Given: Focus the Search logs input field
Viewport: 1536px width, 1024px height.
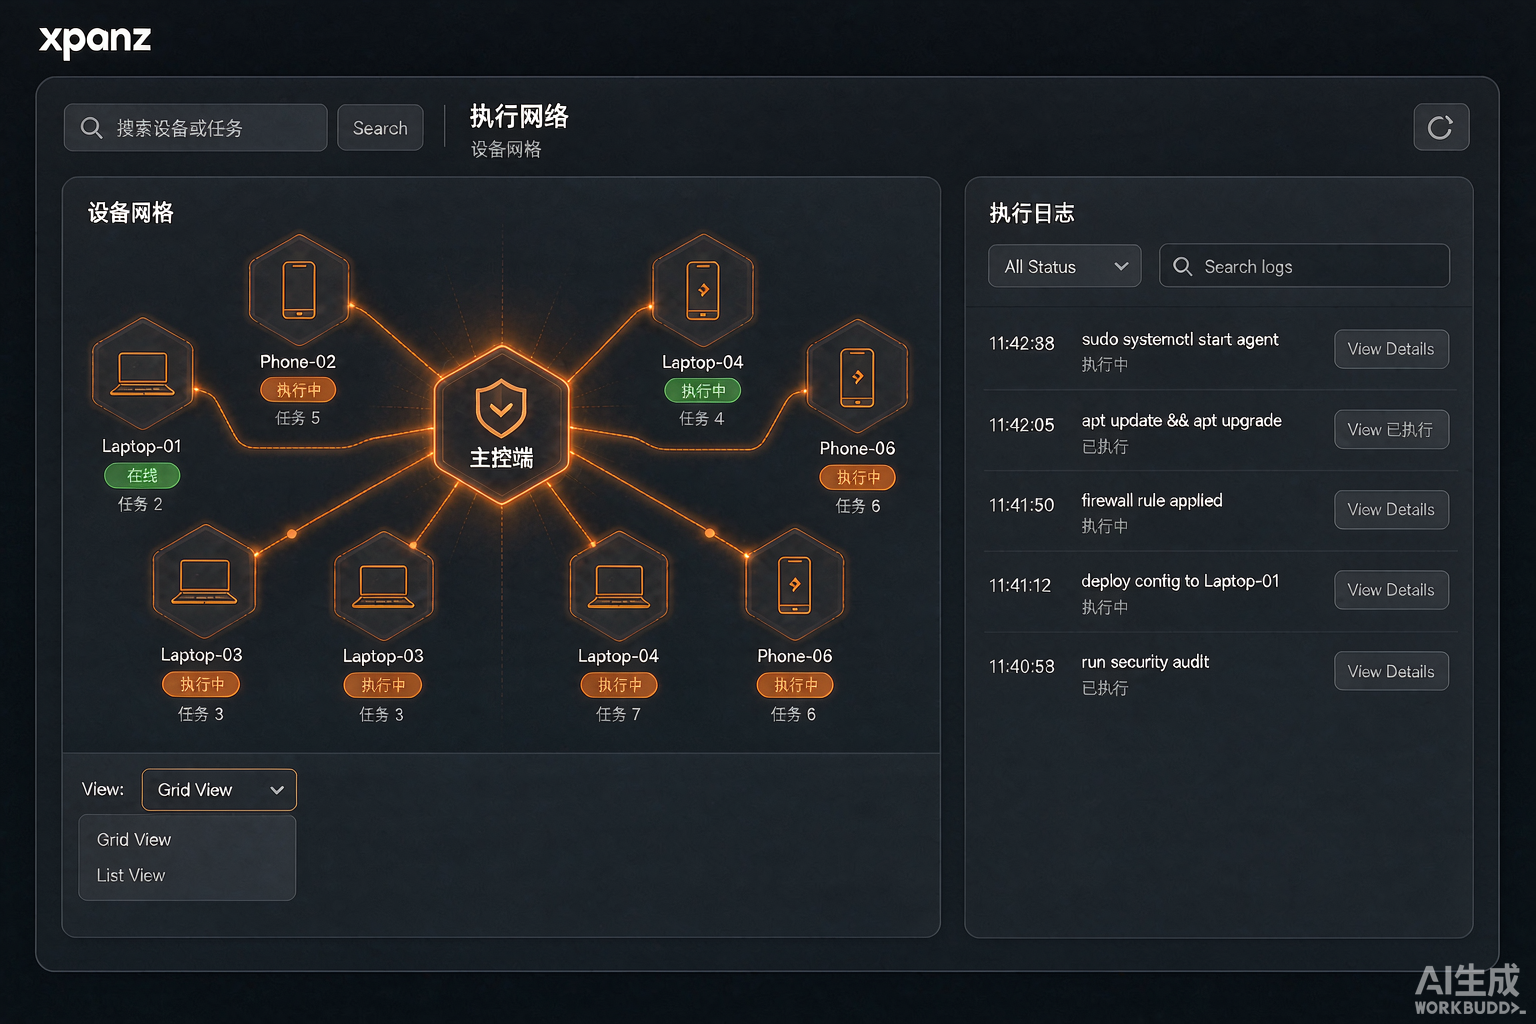Looking at the screenshot, I should coord(1304,266).
